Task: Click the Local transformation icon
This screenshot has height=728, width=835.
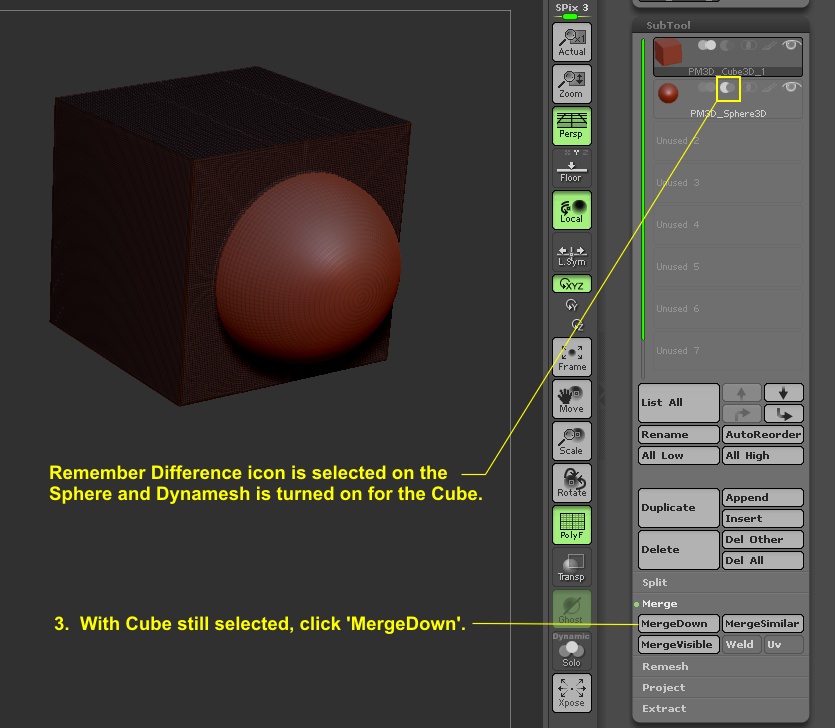Action: tap(571, 210)
